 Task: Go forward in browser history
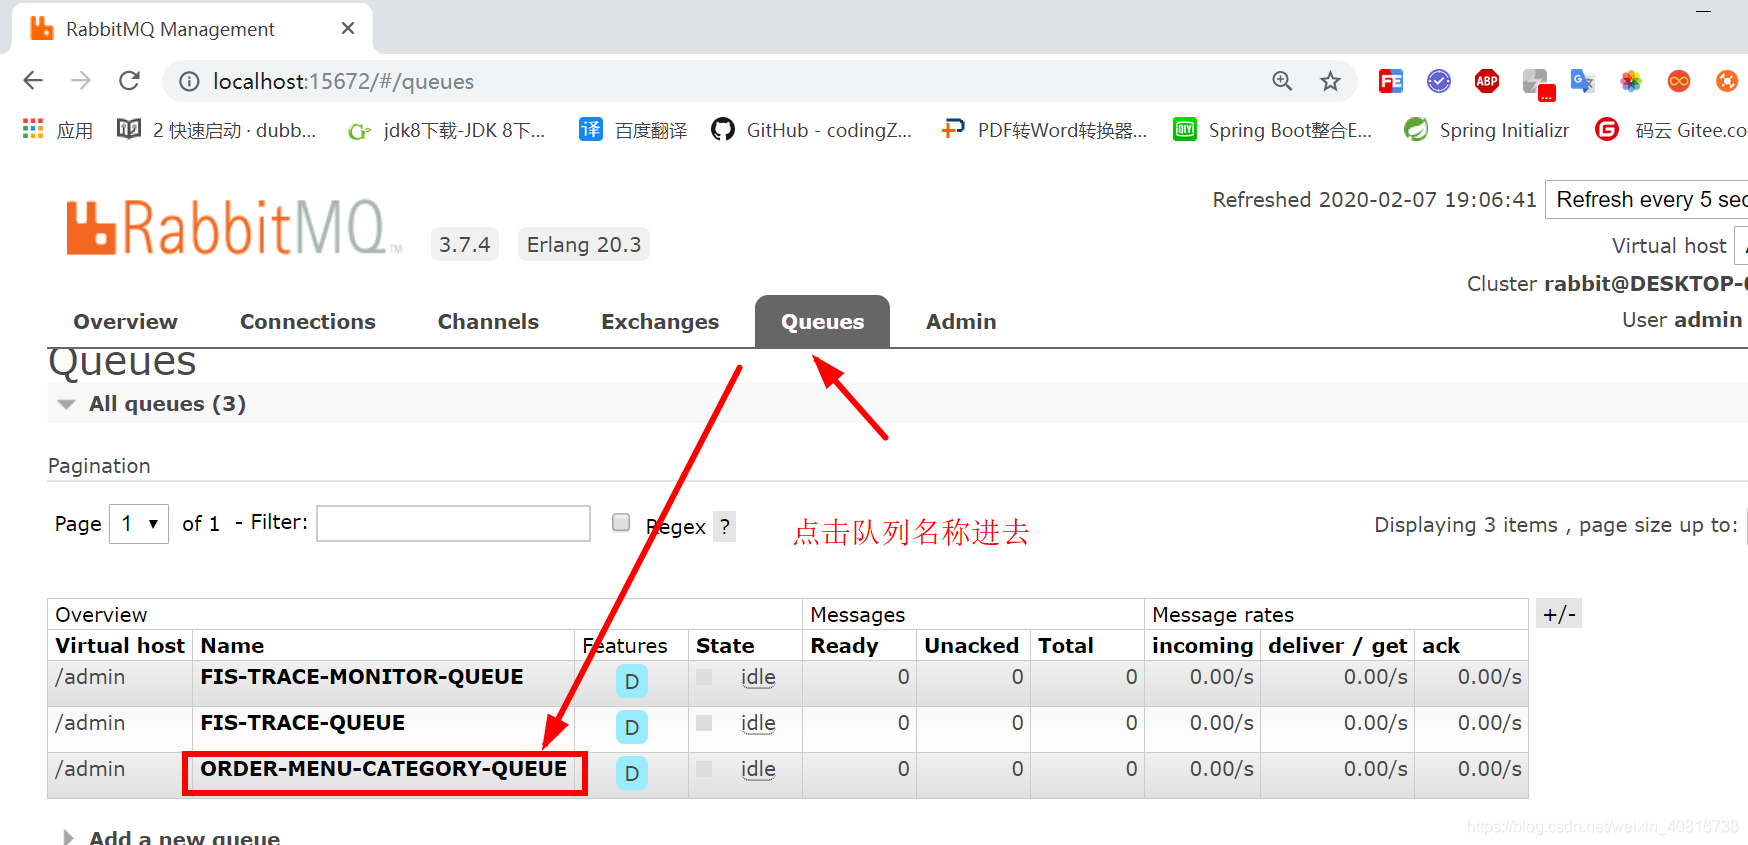81,81
